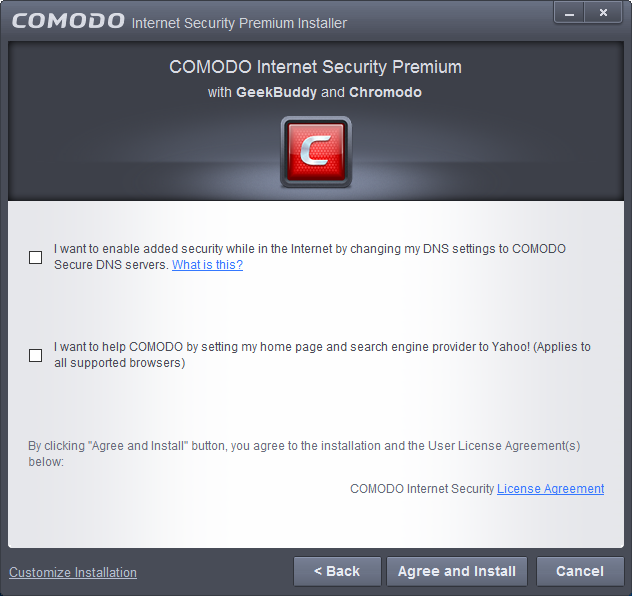The height and width of the screenshot is (596, 632).
Task: Click the 'COMODO Internet Security Premium' heading
Action: point(315,67)
